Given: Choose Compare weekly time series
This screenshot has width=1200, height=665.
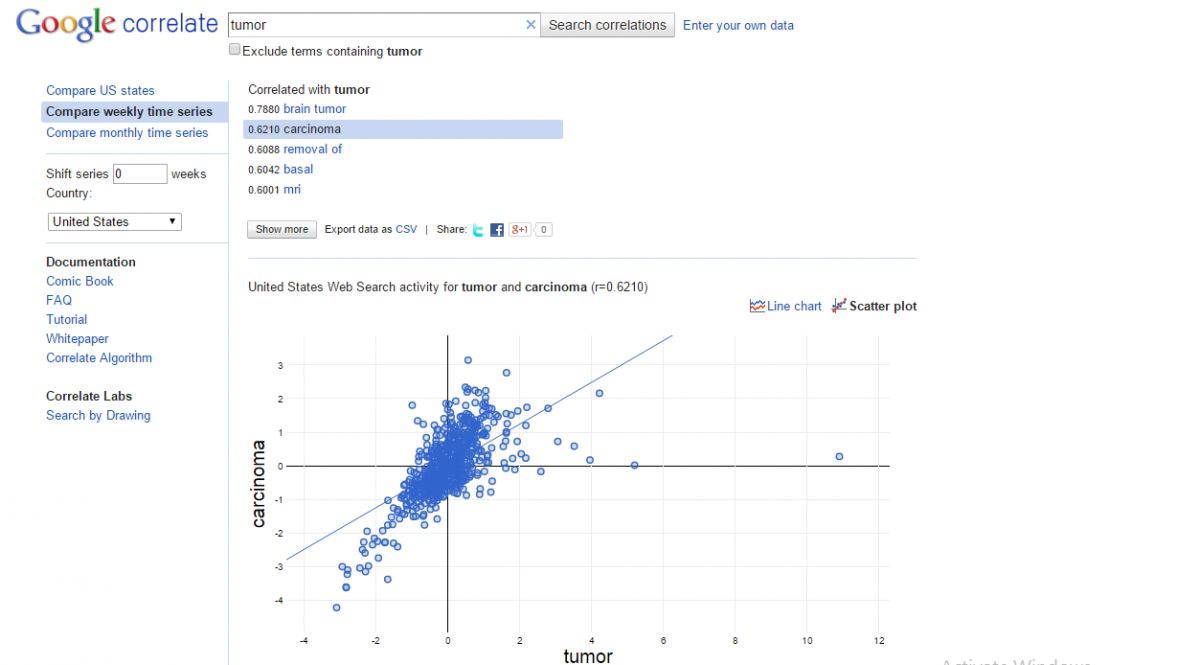Looking at the screenshot, I should [x=129, y=112].
